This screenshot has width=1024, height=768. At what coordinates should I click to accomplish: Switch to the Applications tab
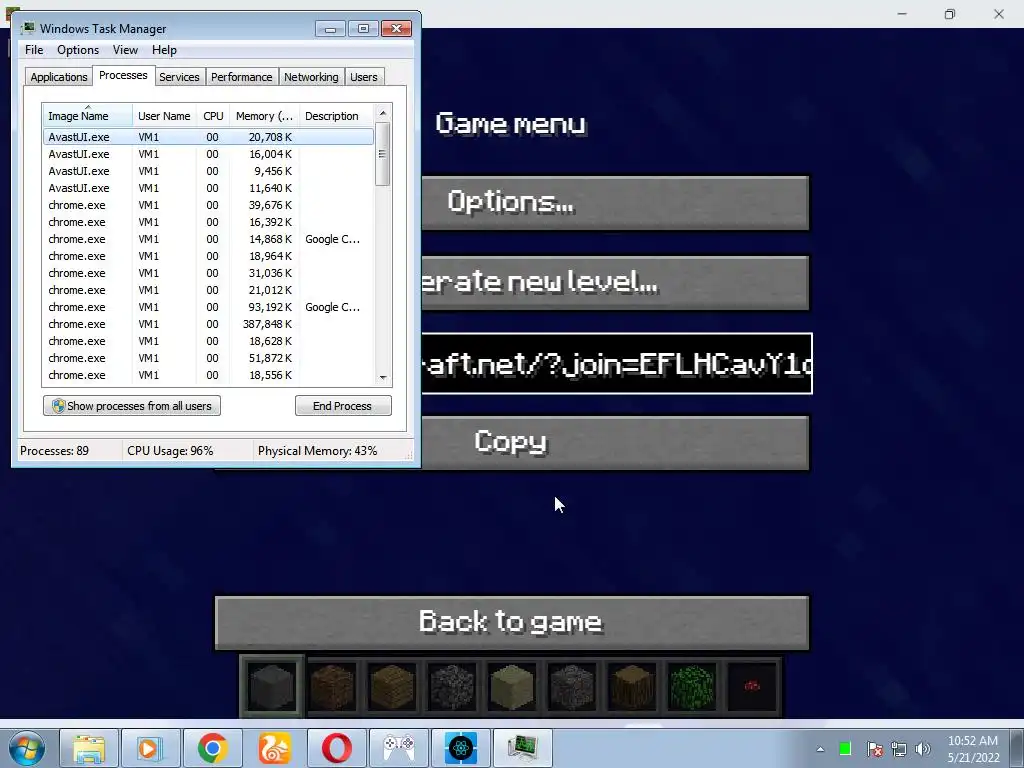pos(59,77)
